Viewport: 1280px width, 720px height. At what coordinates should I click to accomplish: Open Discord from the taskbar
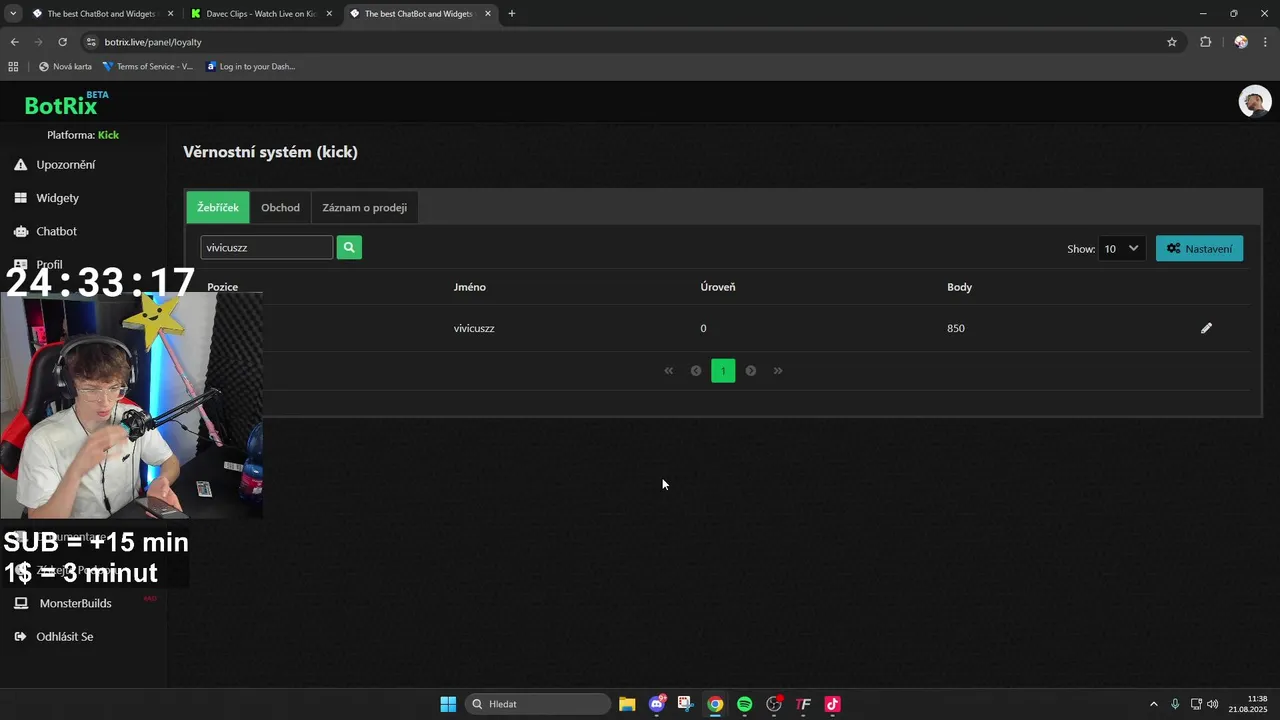tap(657, 704)
